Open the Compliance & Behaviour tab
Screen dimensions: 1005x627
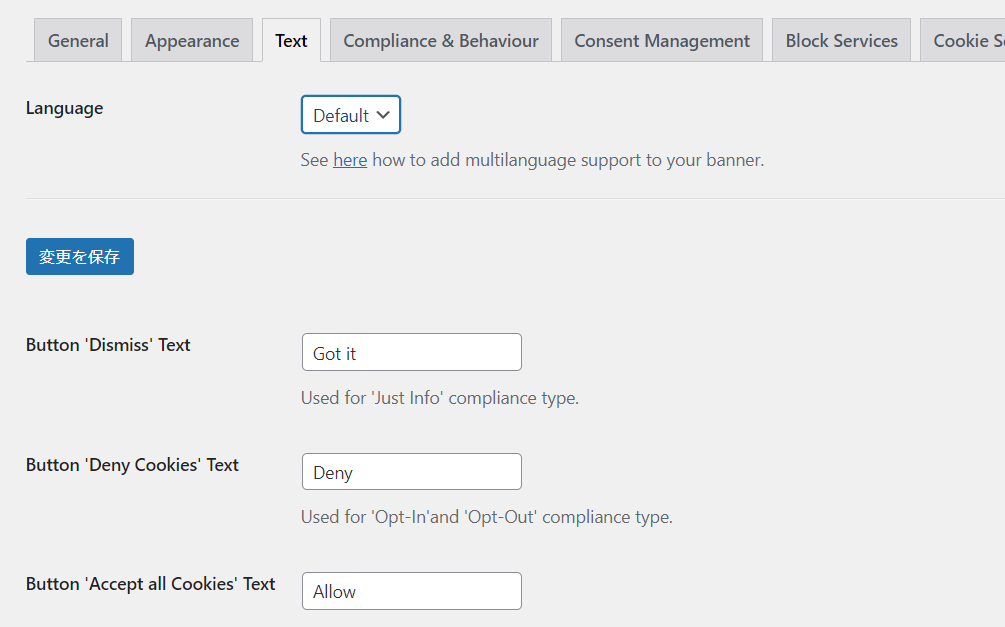(x=440, y=41)
